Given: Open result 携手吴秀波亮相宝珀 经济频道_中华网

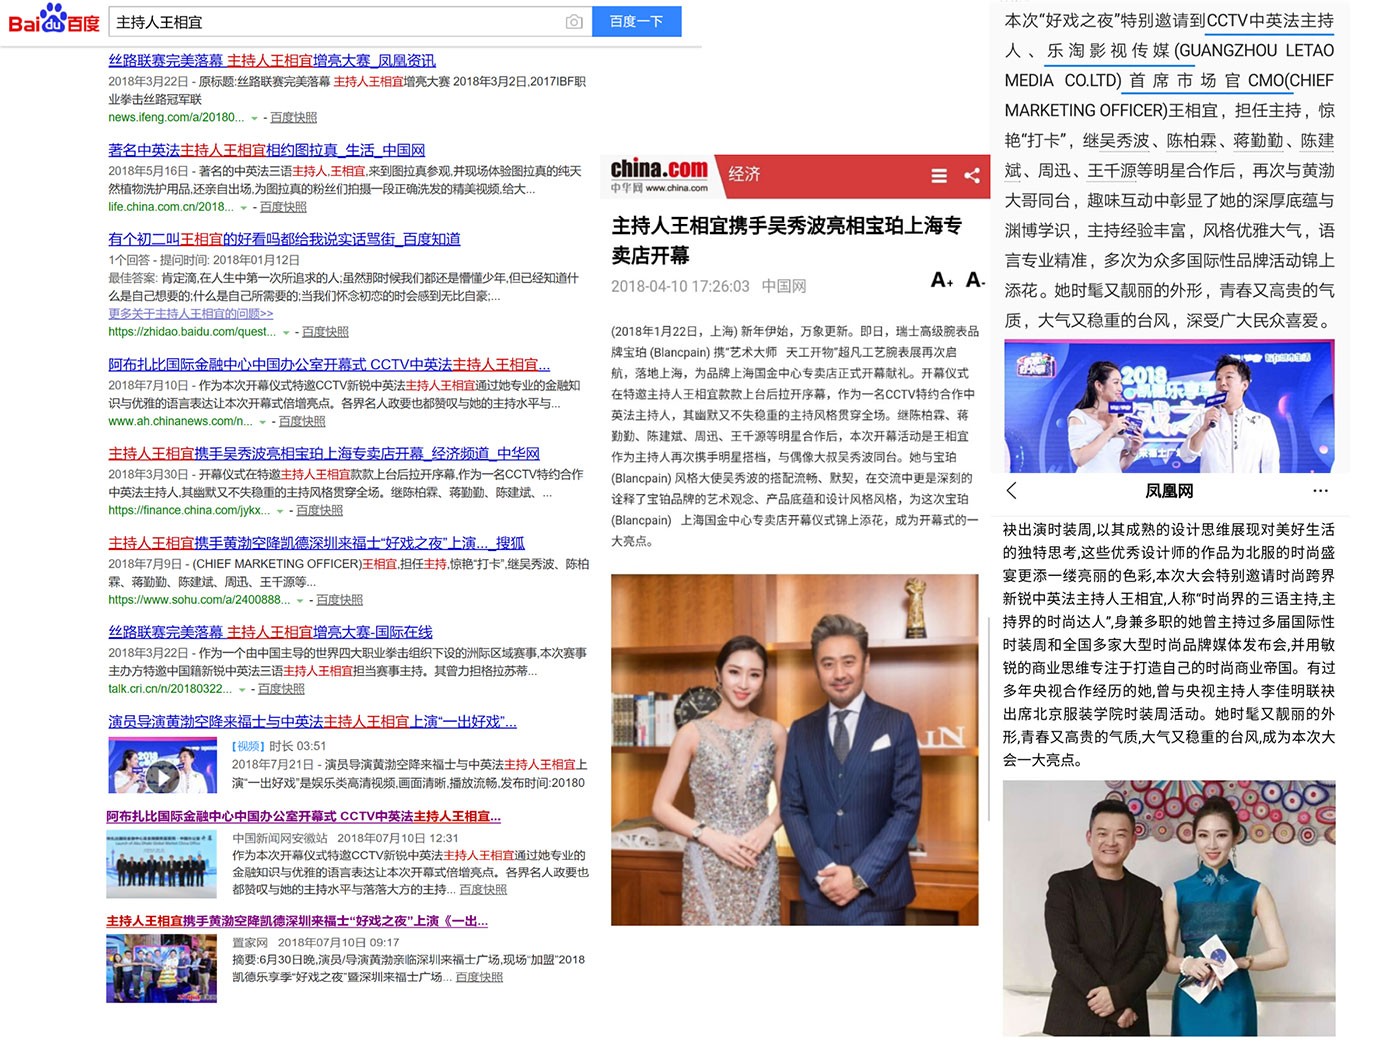Looking at the screenshot, I should [324, 453].
